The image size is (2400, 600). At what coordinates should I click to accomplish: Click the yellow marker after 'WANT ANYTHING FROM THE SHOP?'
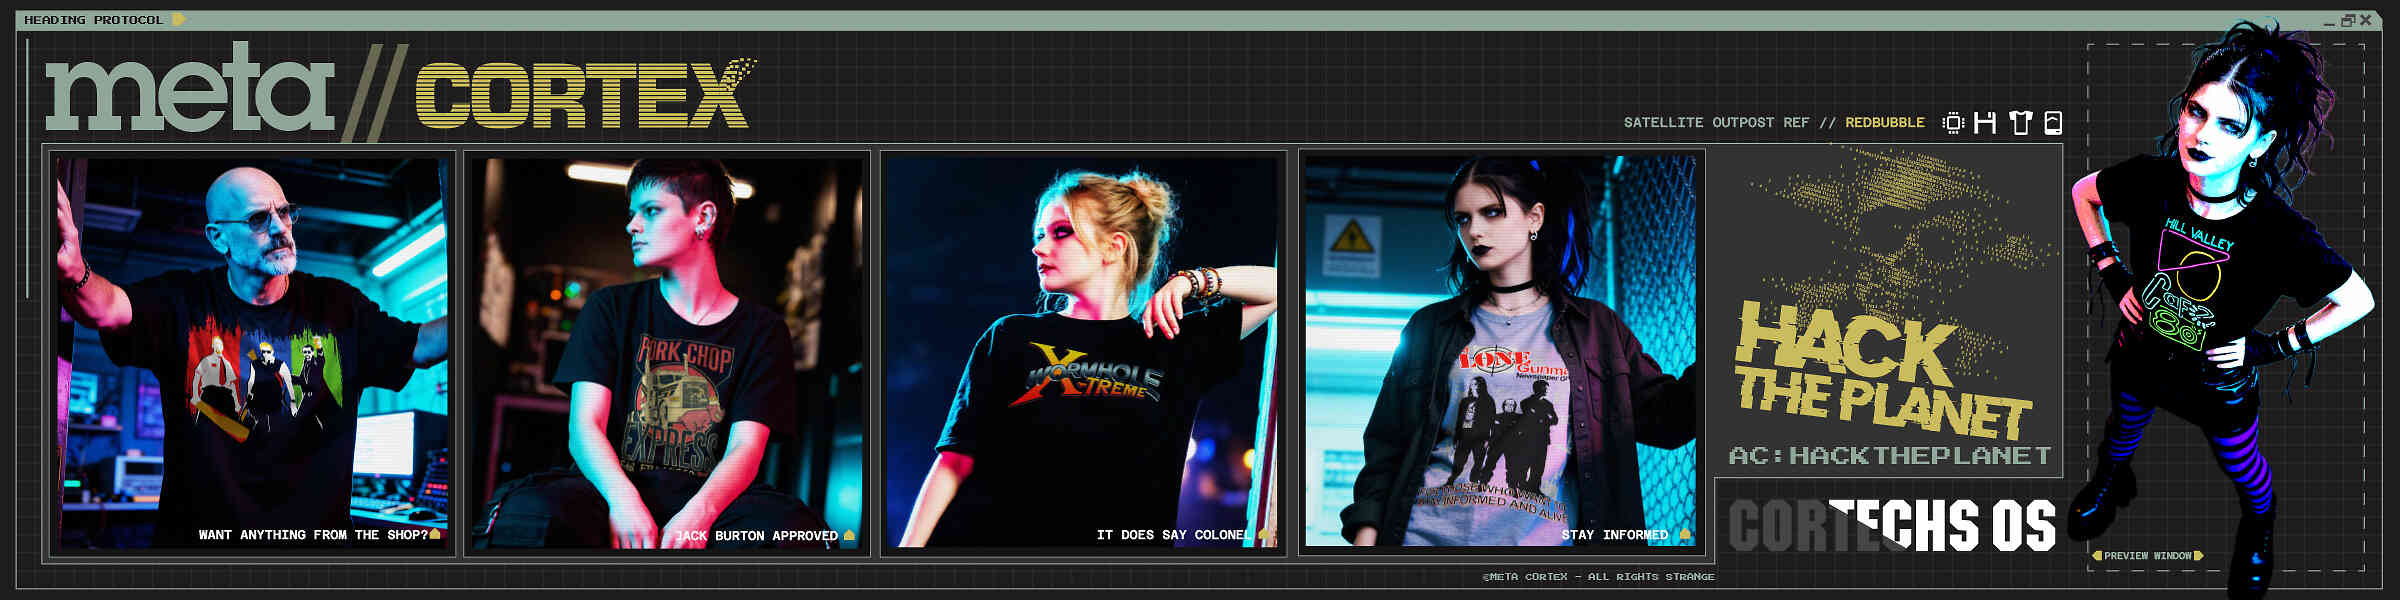pyautogui.click(x=435, y=535)
